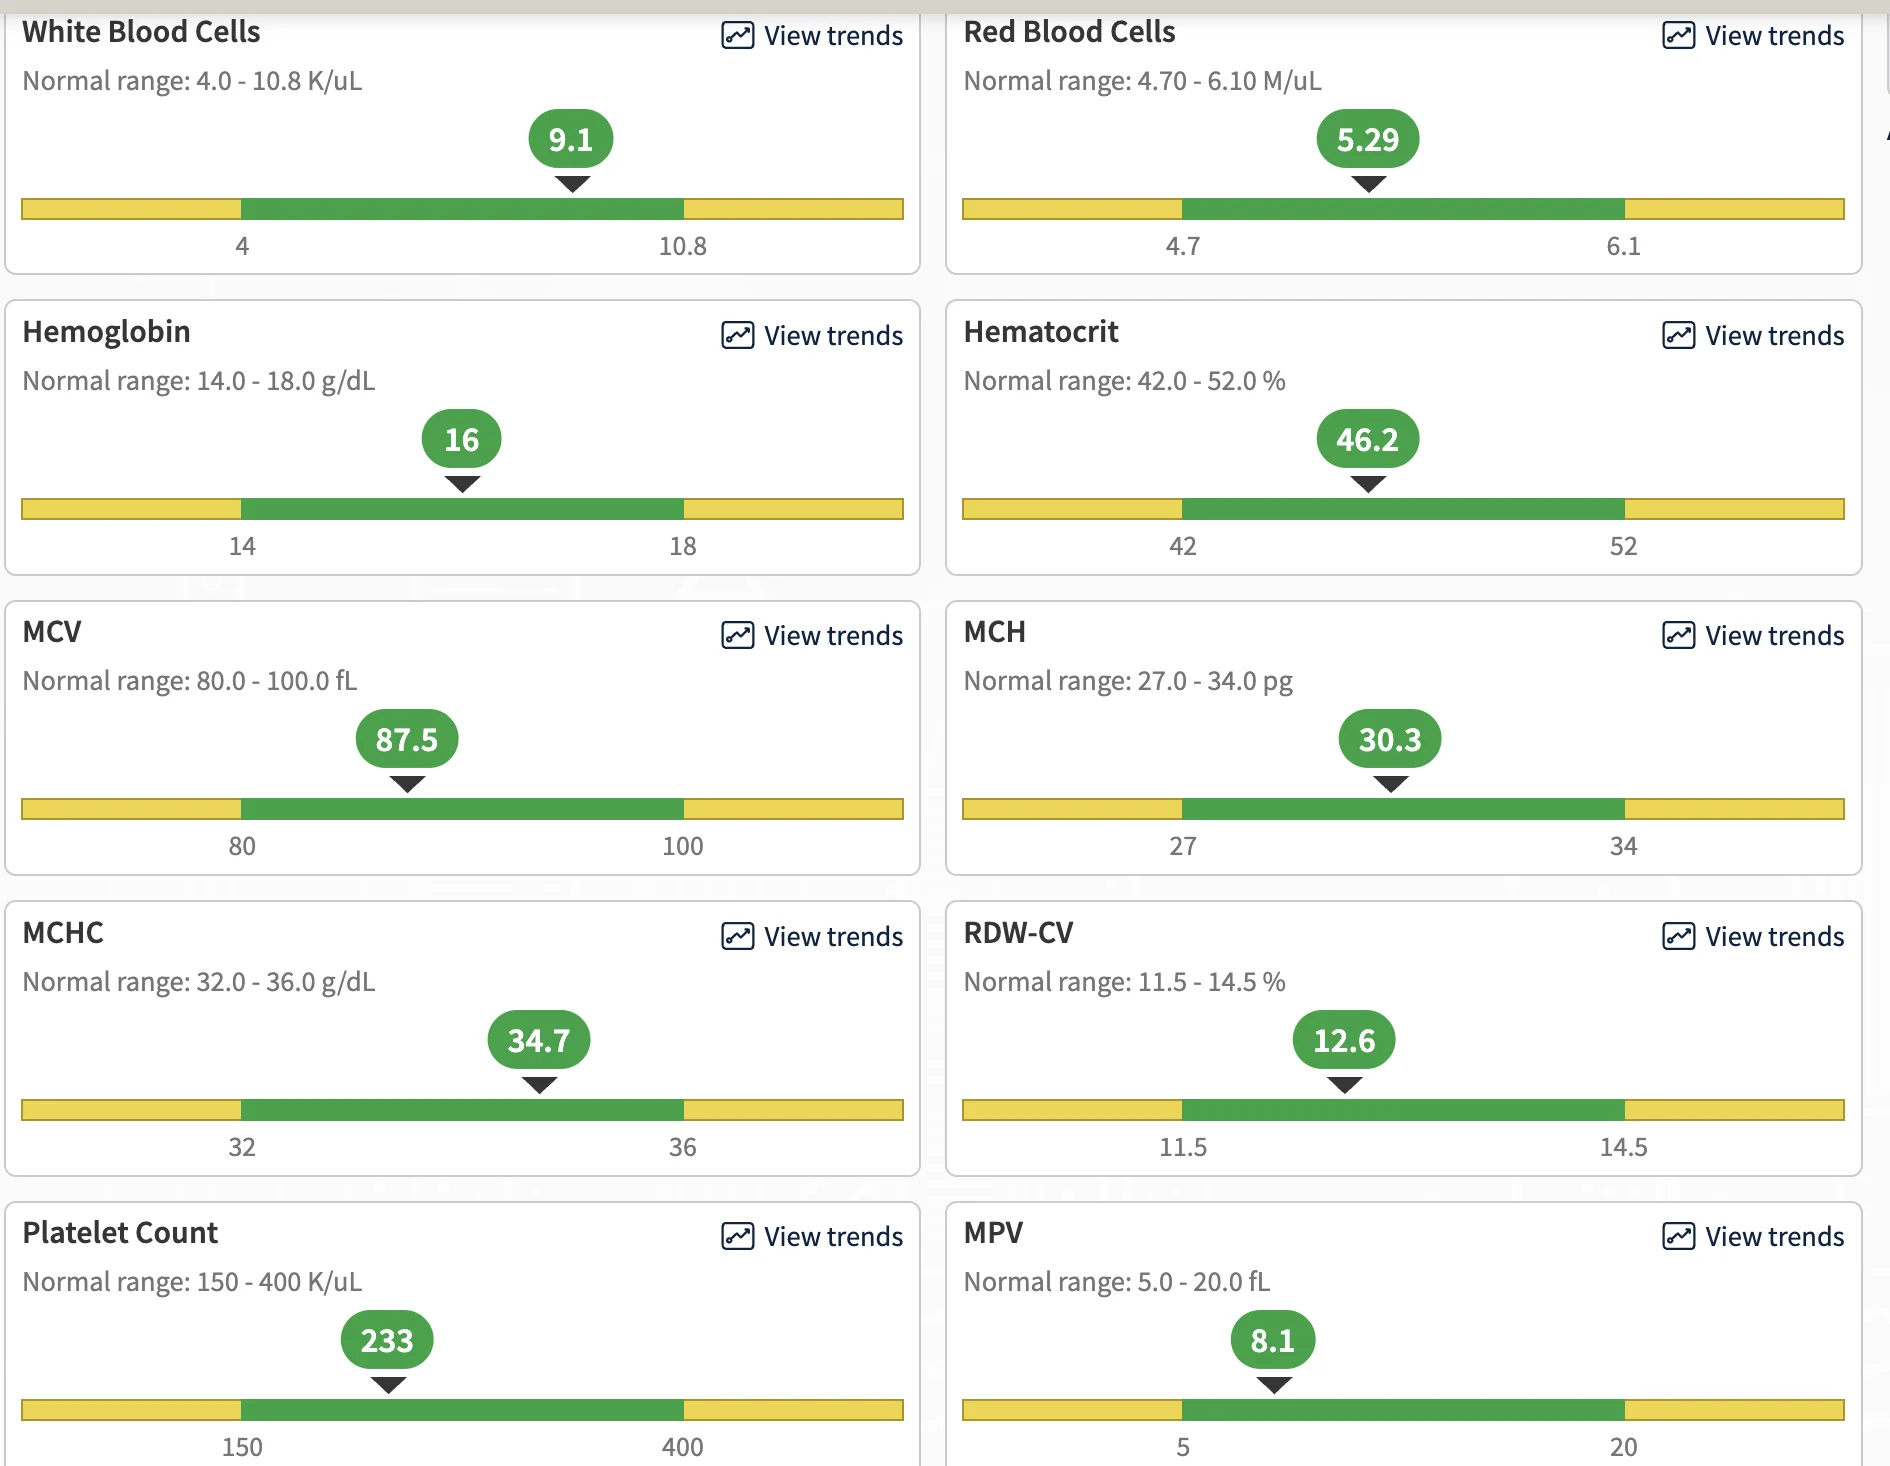Click the RDW-CV 12.6 value bubble
This screenshot has height=1466, width=1890.
point(1344,1040)
